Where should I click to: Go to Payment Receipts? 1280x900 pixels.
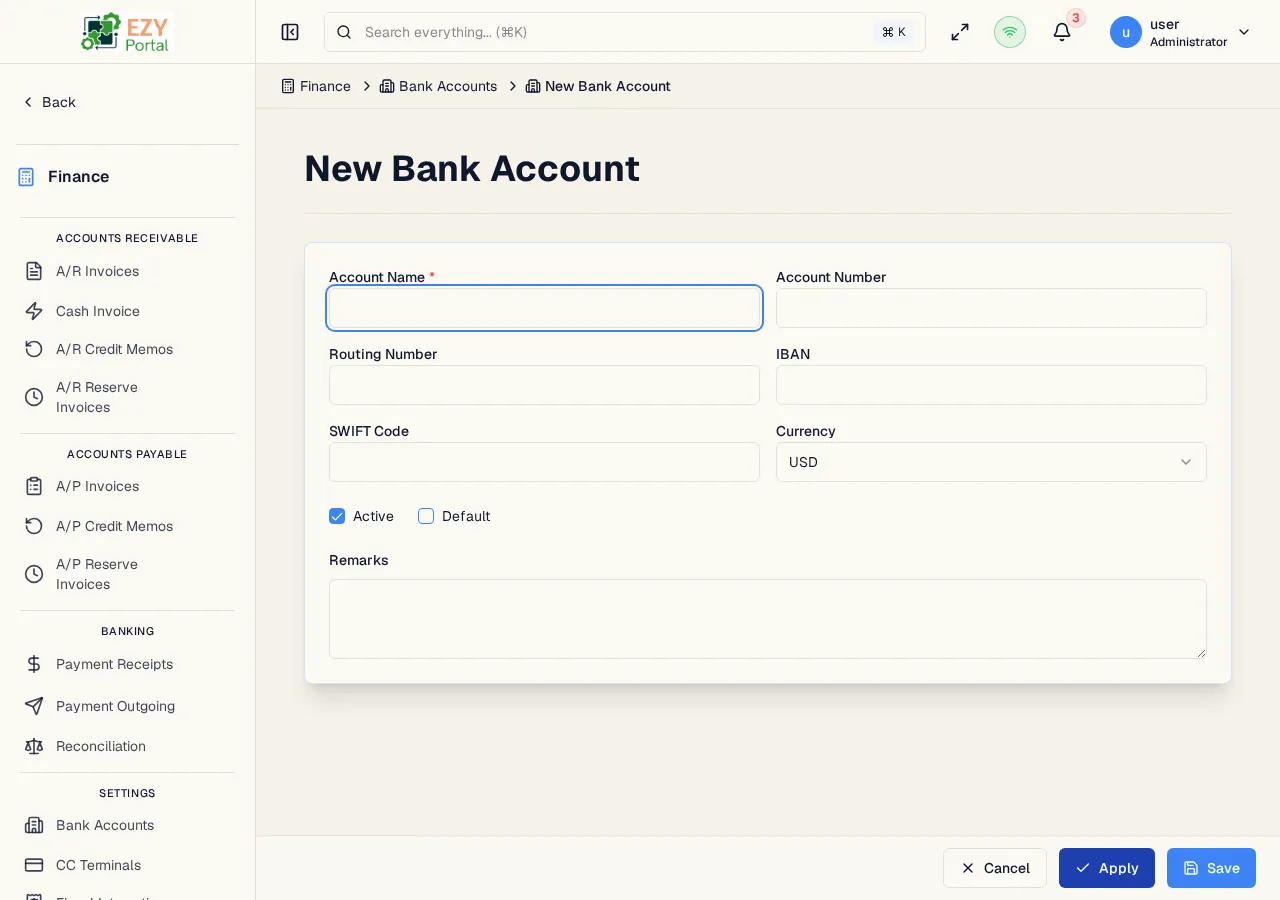pyautogui.click(x=114, y=664)
